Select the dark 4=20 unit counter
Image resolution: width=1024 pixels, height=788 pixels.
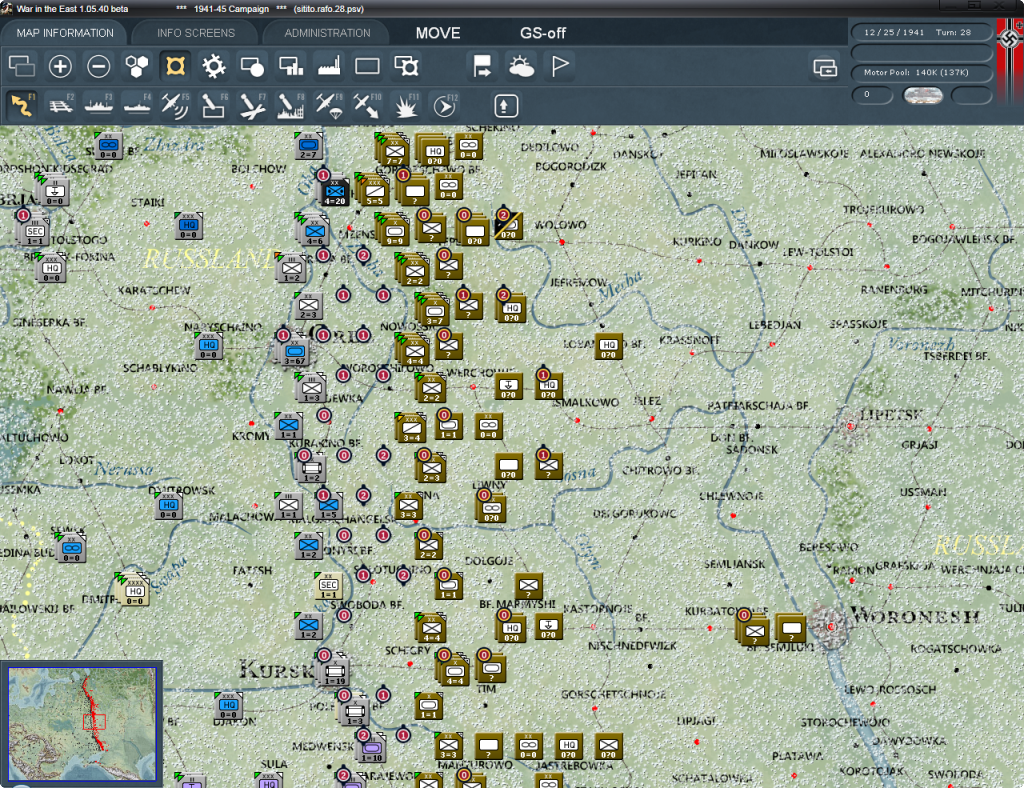coord(334,192)
